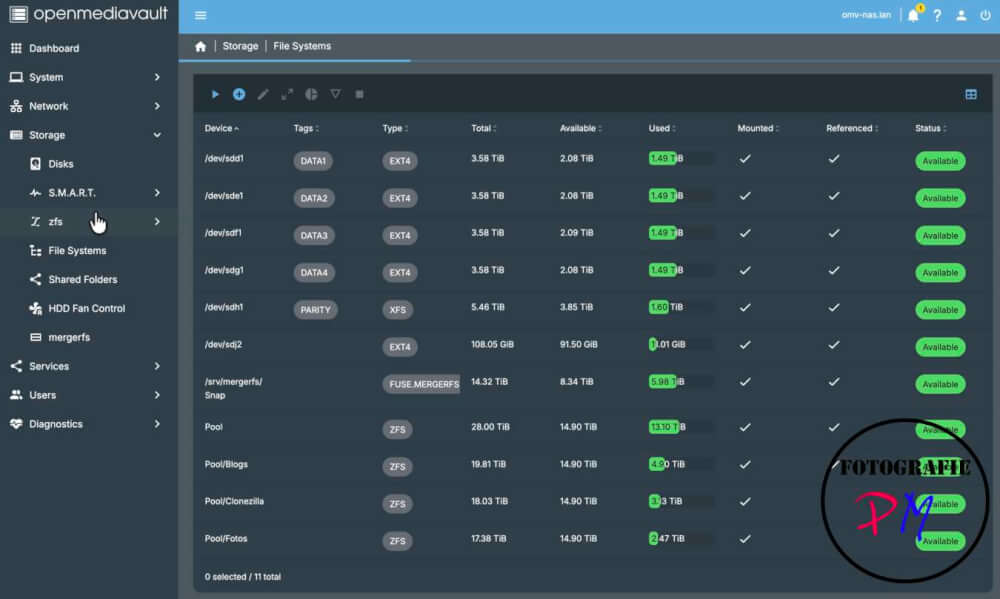1000x599 pixels.
Task: Go to home via breadcrumb house icon
Action: coord(200,46)
